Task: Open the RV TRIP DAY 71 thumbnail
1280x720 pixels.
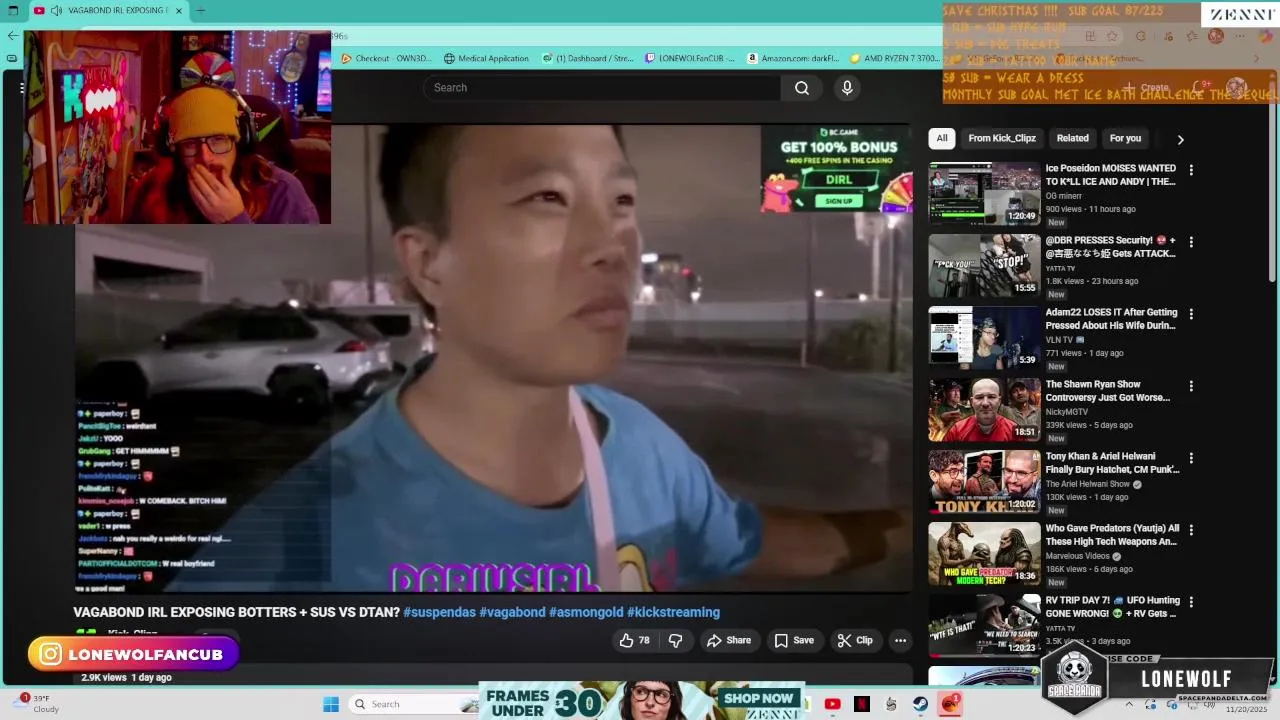Action: pos(984,626)
